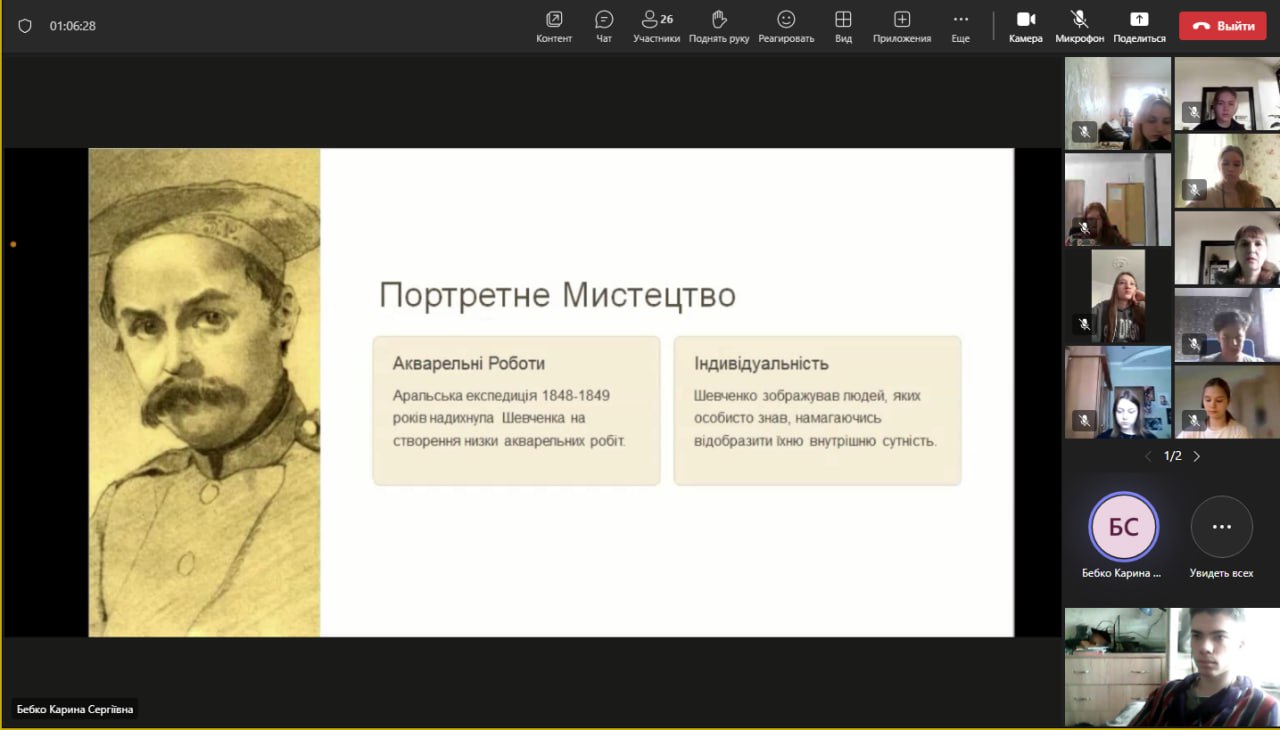Click the Індивідуальність card on slide
This screenshot has height=730, width=1280.
pyautogui.click(x=817, y=411)
